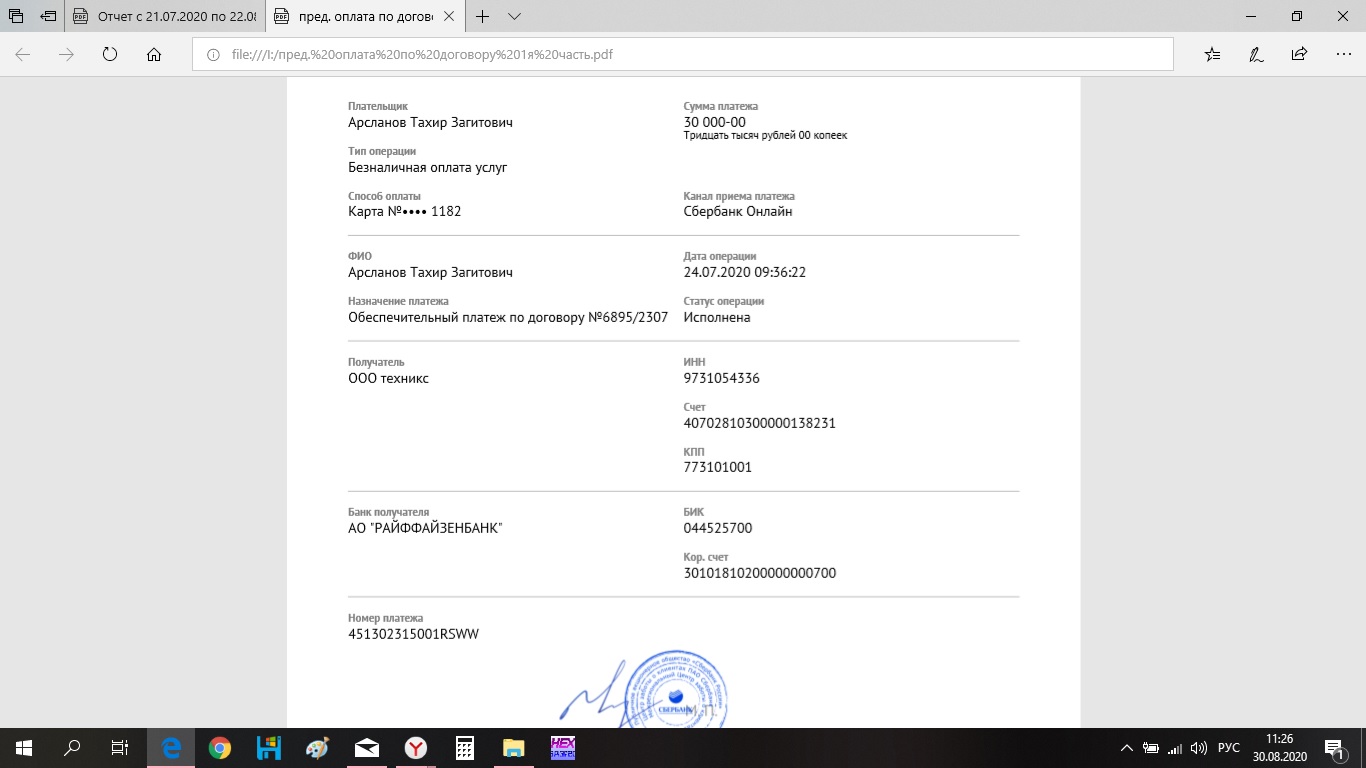The image size is (1366, 768).
Task: Click account number '40702810300000138231'
Action: point(759,423)
